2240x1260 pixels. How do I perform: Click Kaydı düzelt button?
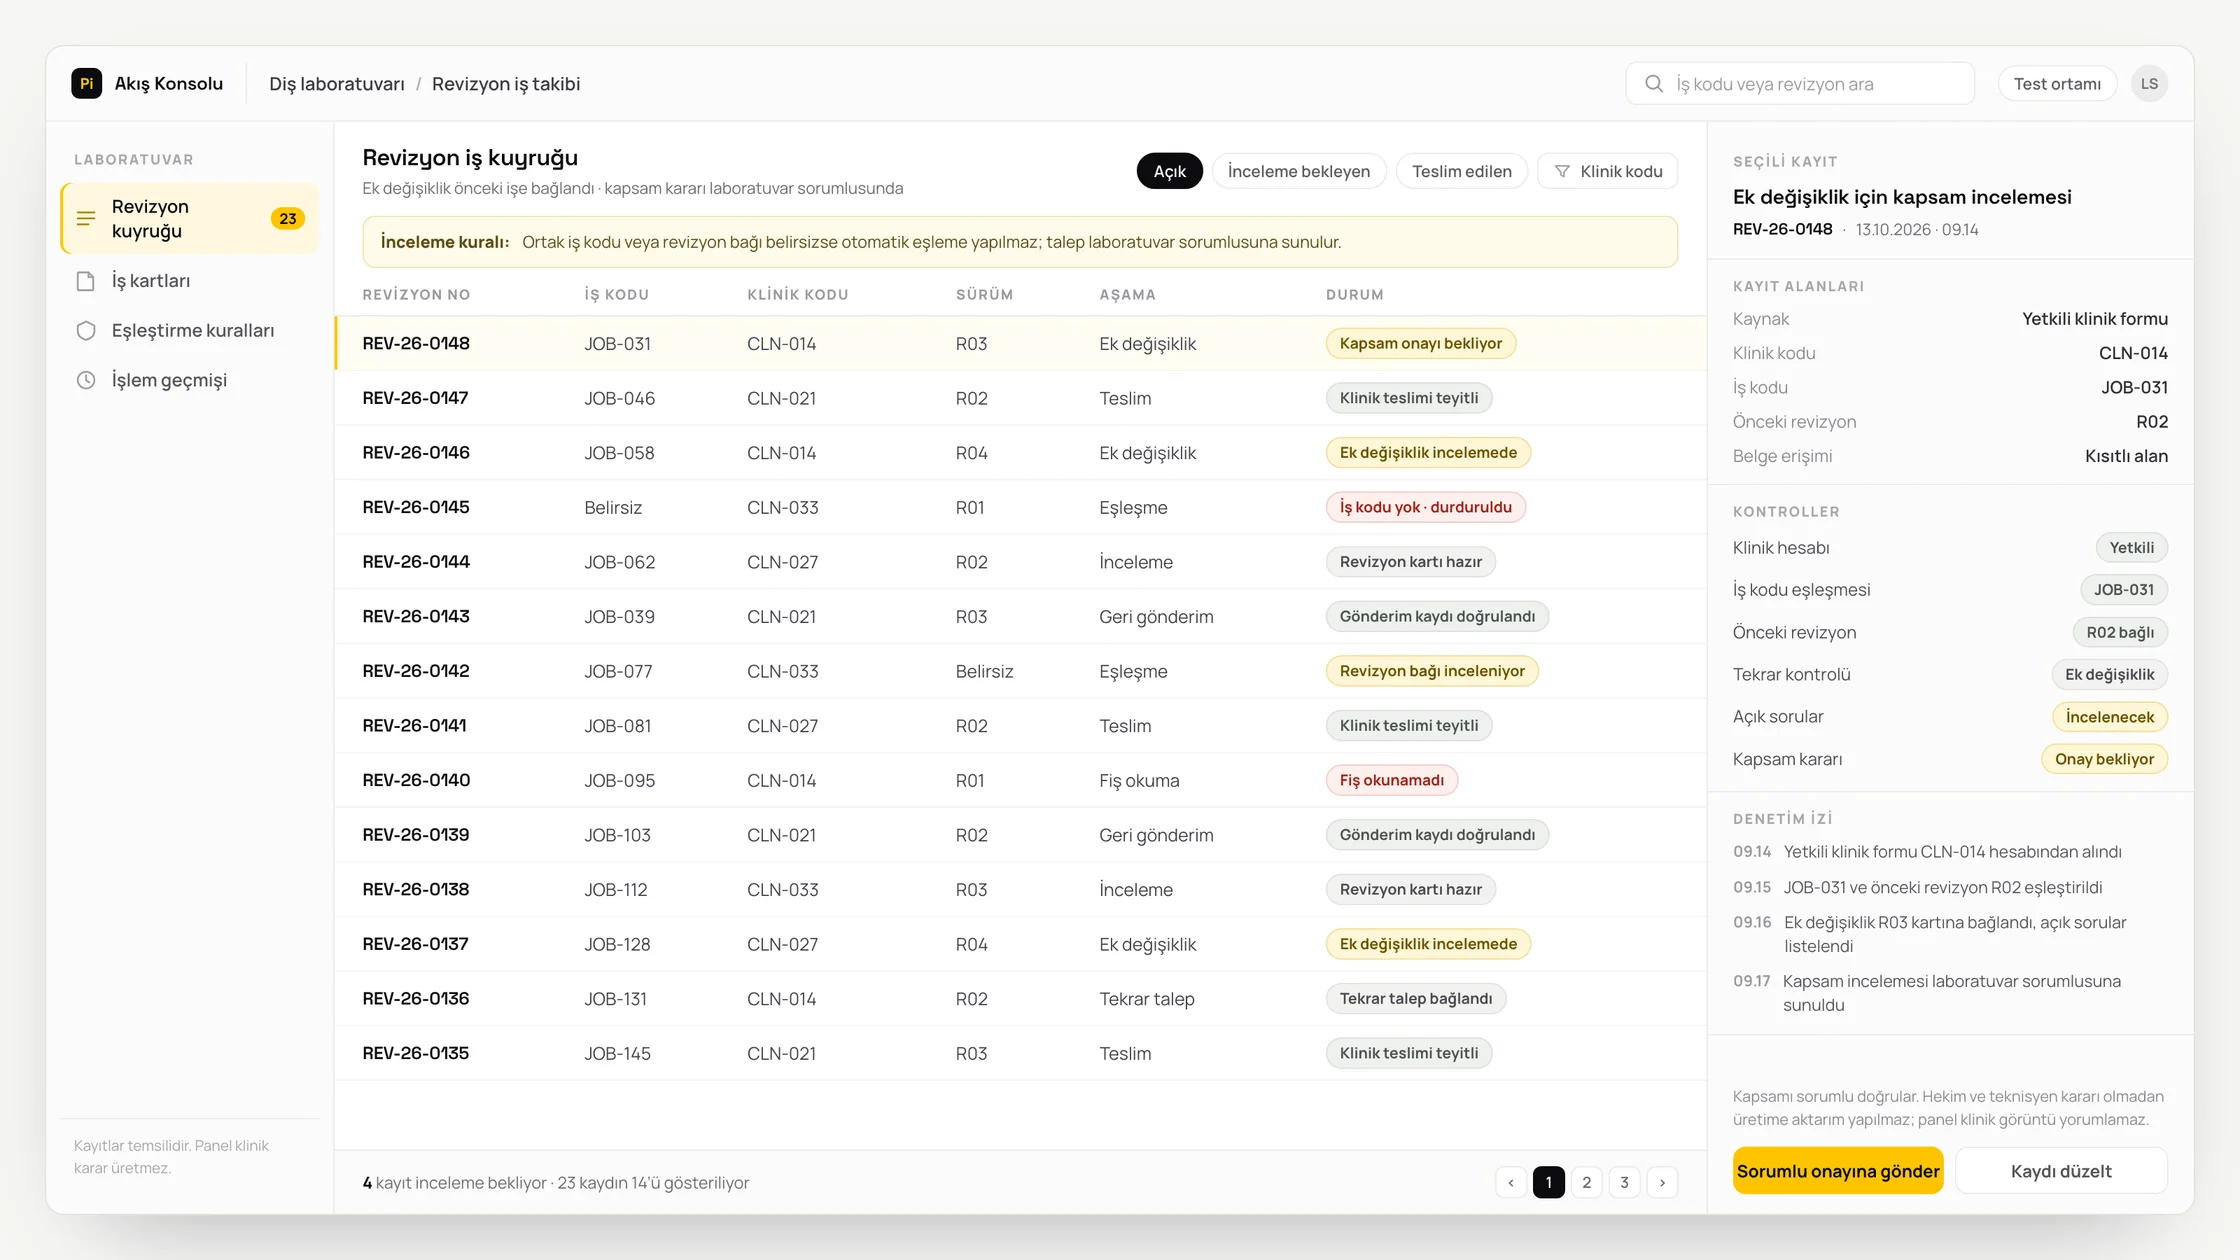pos(2061,1171)
